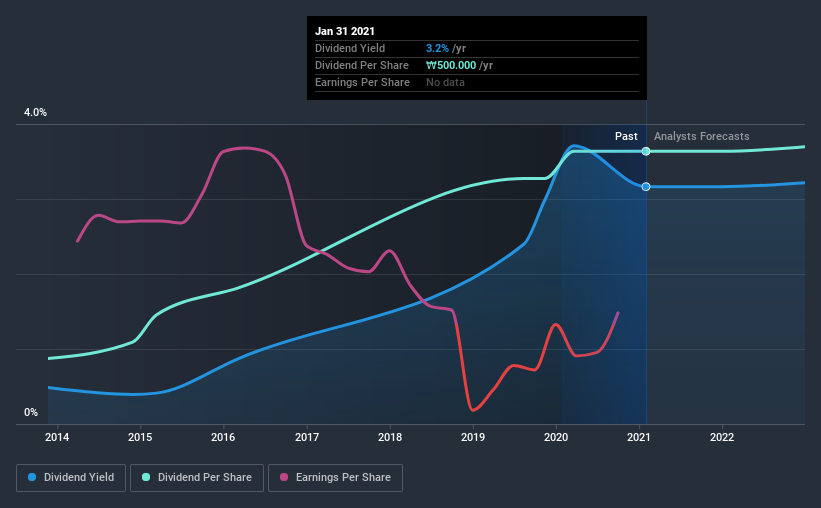Click the blue Dividend Yield legend dot
This screenshot has height=508, width=821.
[x=32, y=477]
